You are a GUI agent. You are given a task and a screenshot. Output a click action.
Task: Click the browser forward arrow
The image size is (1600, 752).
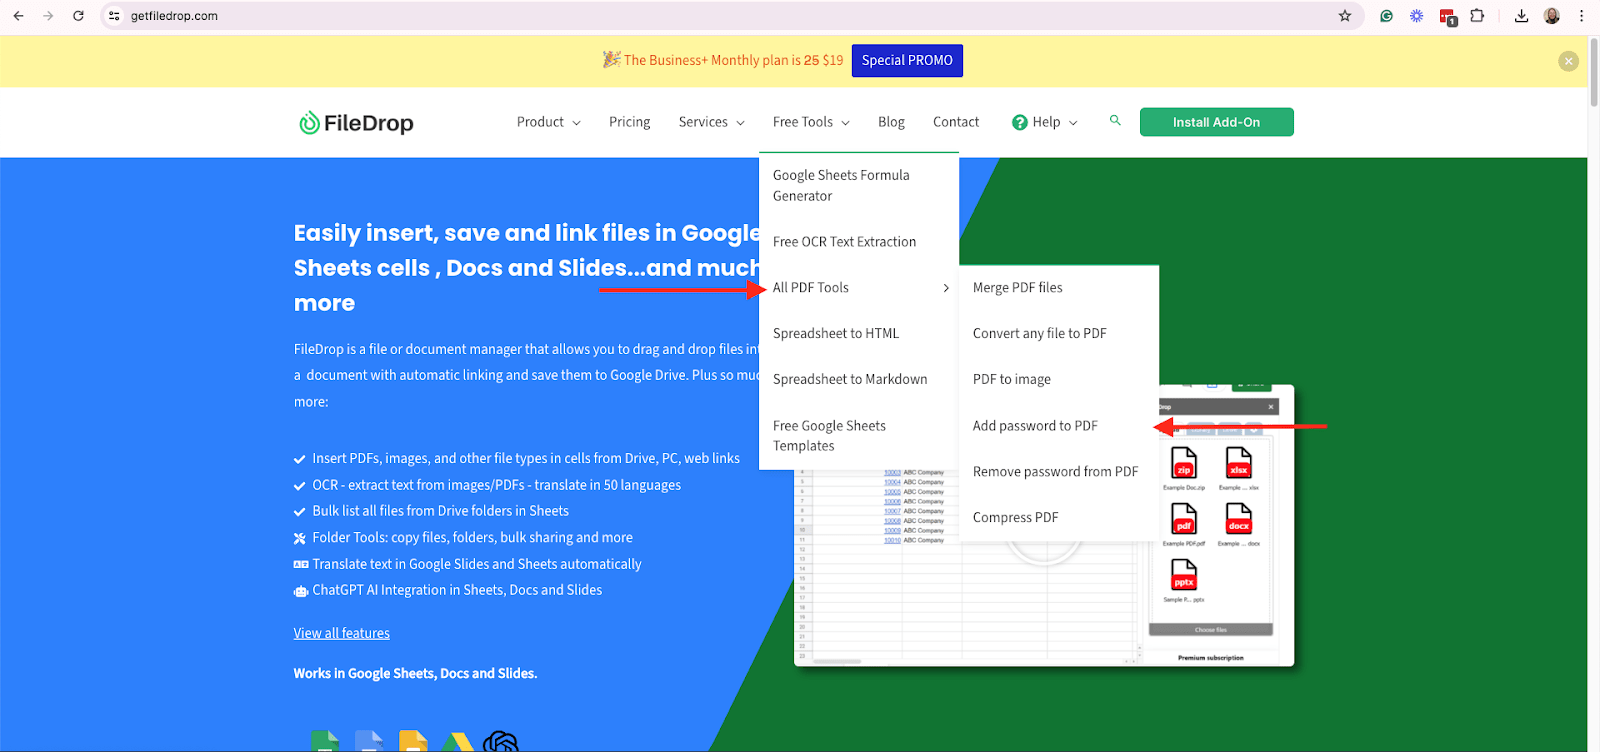click(48, 16)
